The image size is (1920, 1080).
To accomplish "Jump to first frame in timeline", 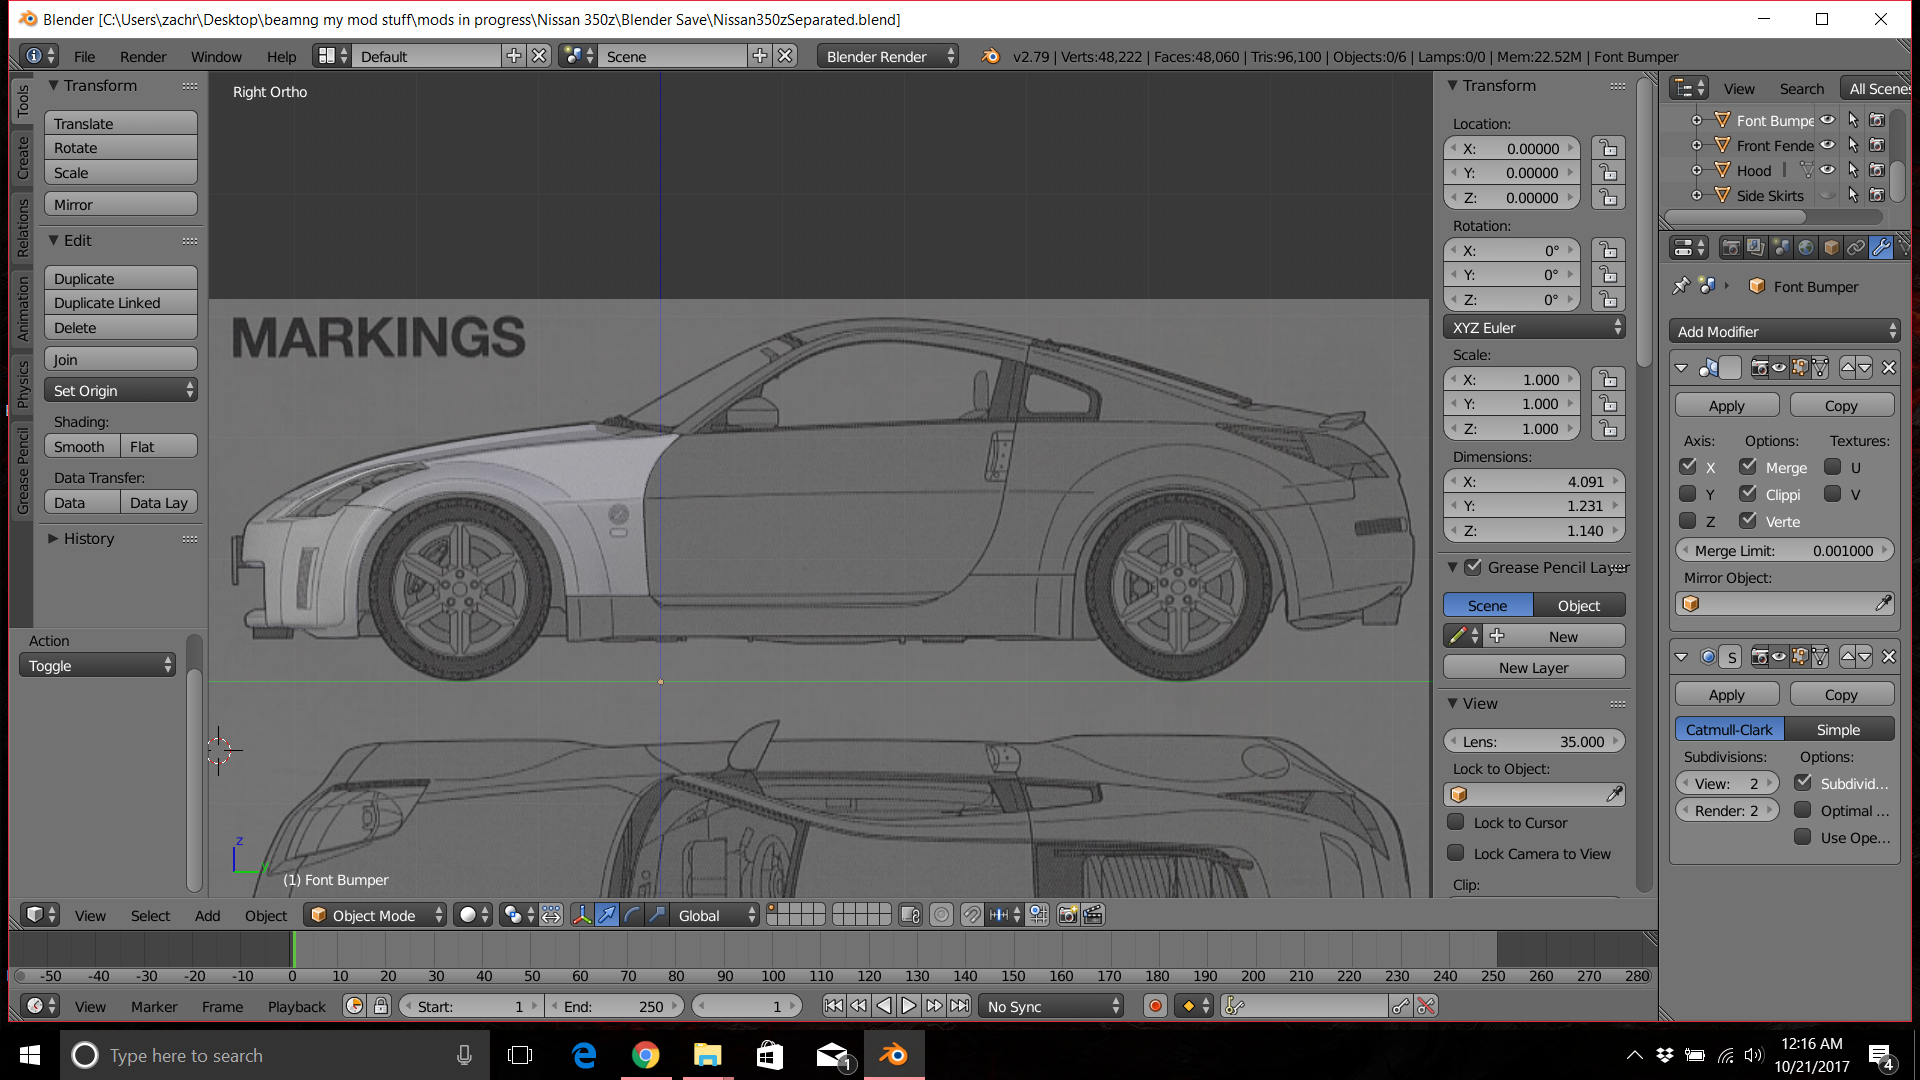I will [833, 1006].
